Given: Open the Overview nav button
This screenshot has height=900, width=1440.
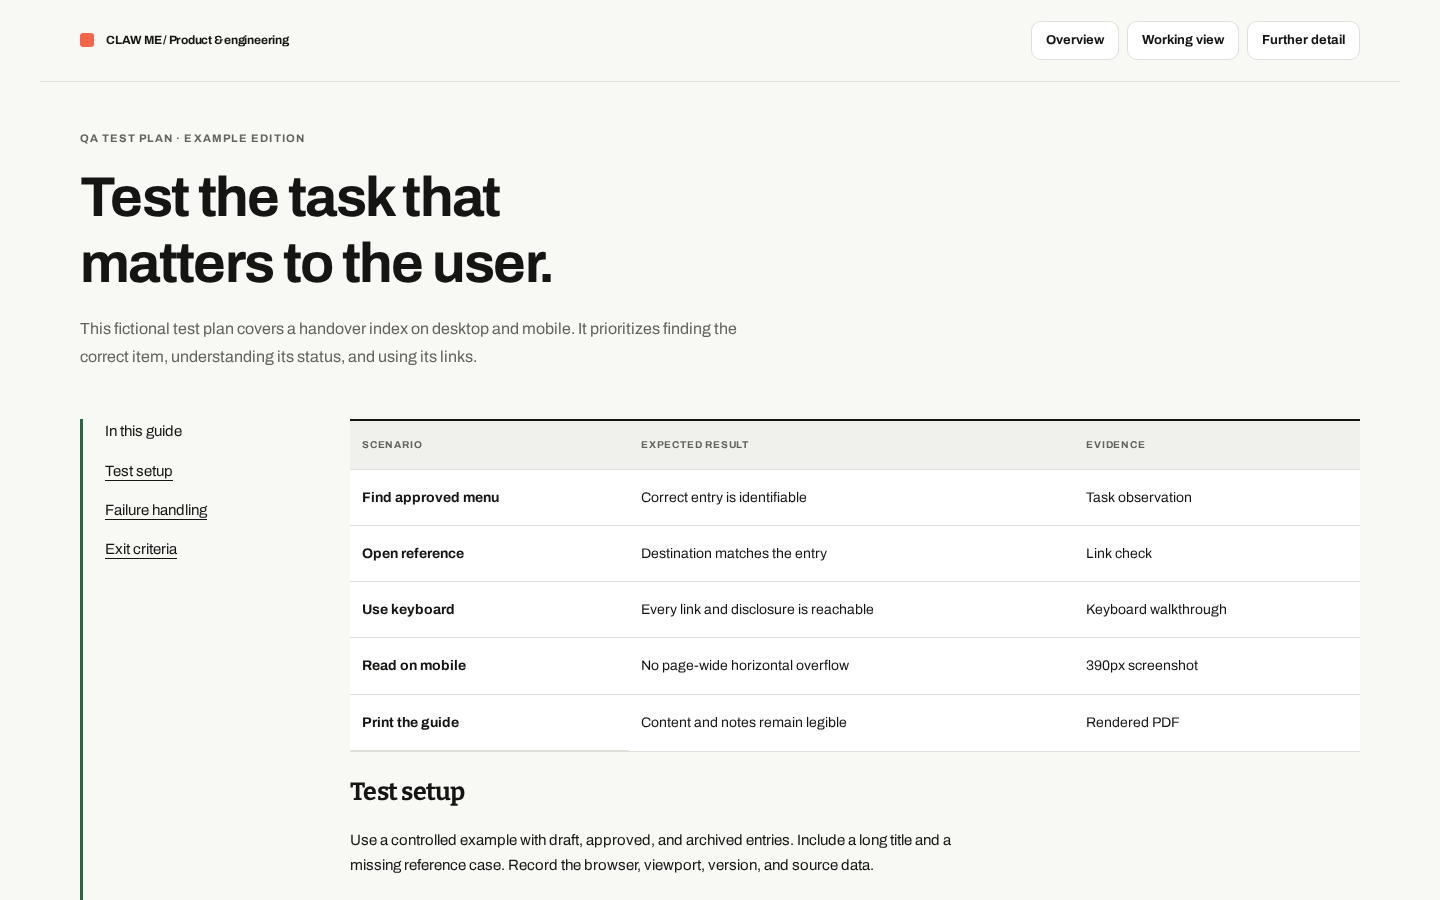Looking at the screenshot, I should 1075,40.
